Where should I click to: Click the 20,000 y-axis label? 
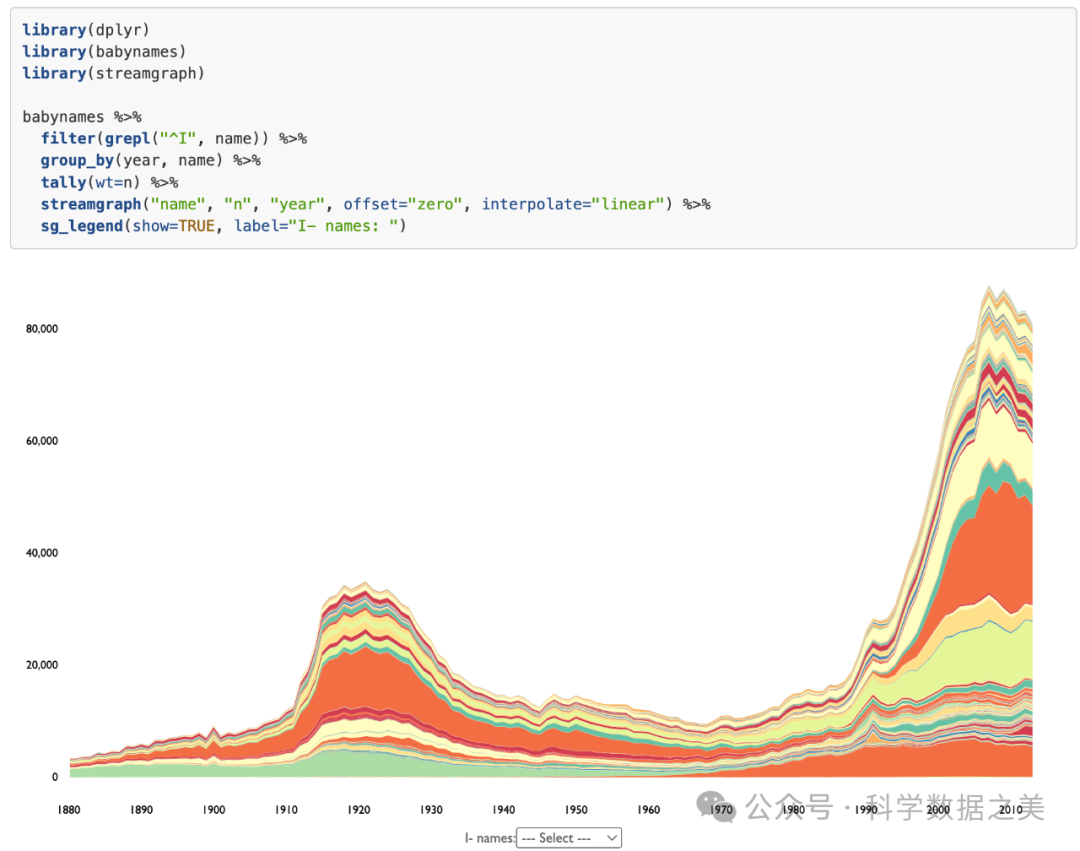tap(41, 665)
